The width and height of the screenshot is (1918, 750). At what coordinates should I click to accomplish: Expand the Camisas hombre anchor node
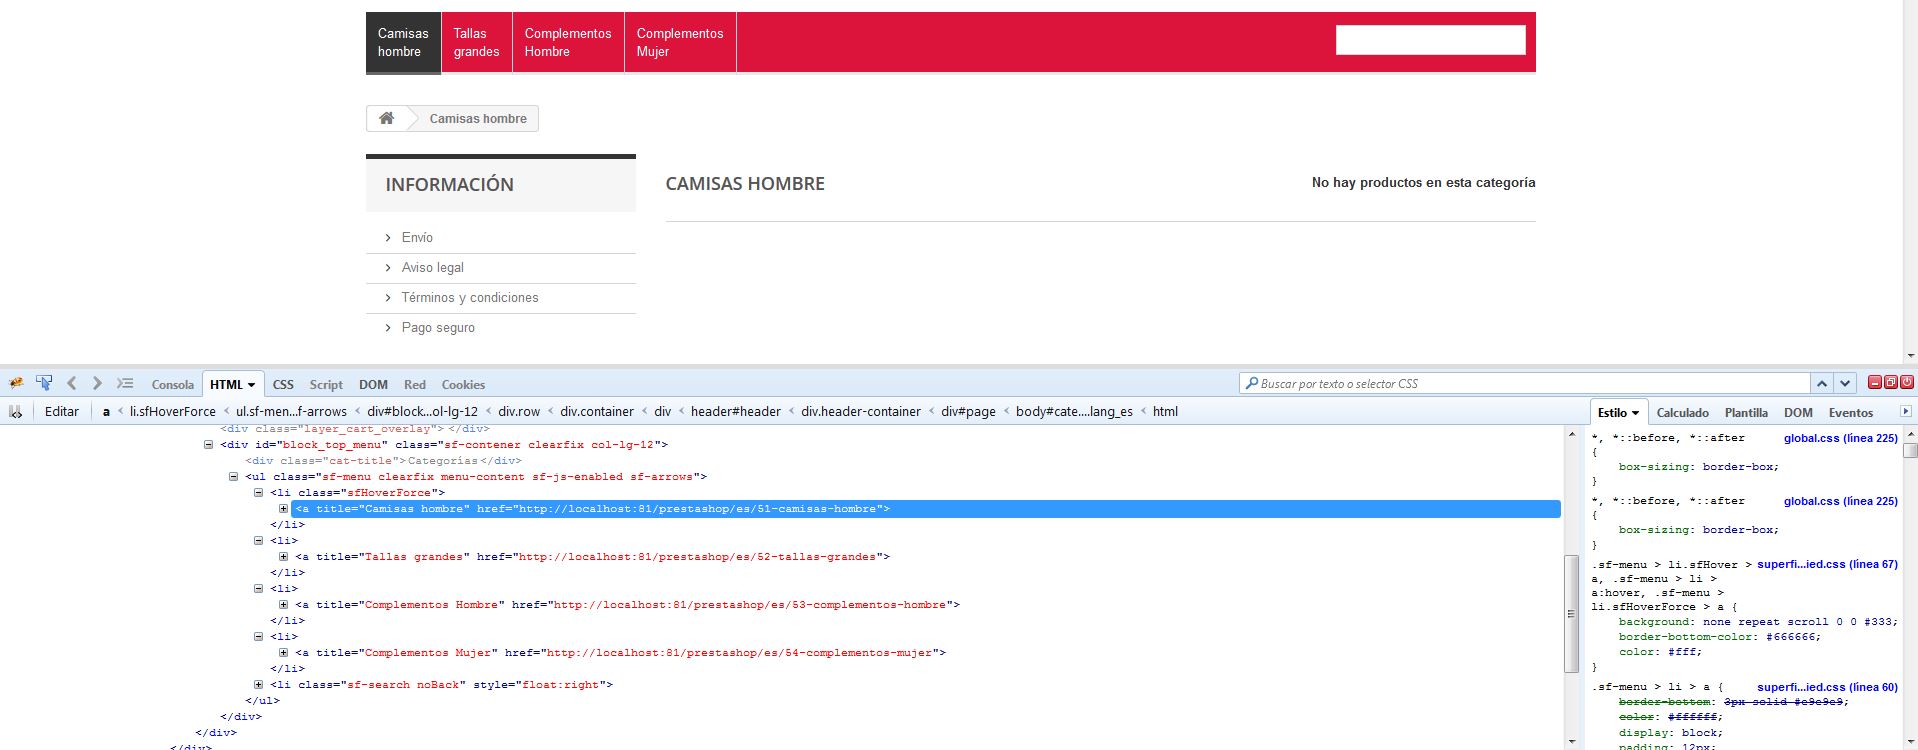284,508
